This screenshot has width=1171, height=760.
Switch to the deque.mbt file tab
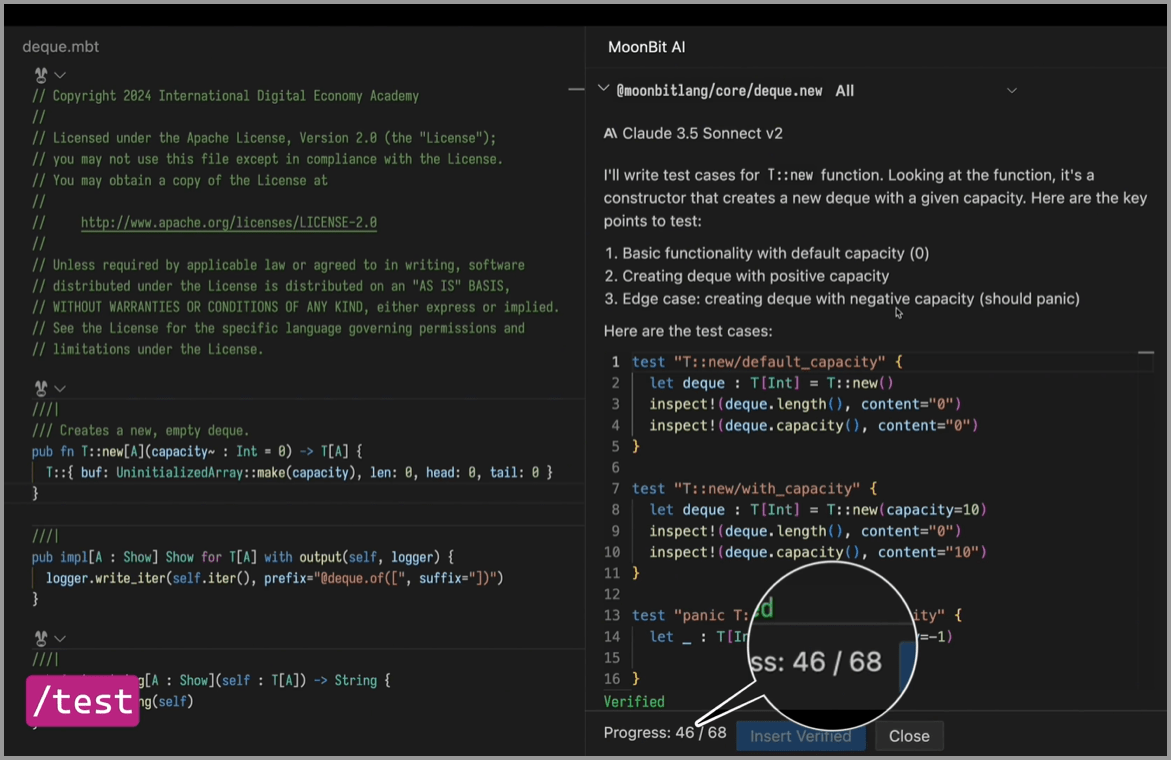click(60, 46)
